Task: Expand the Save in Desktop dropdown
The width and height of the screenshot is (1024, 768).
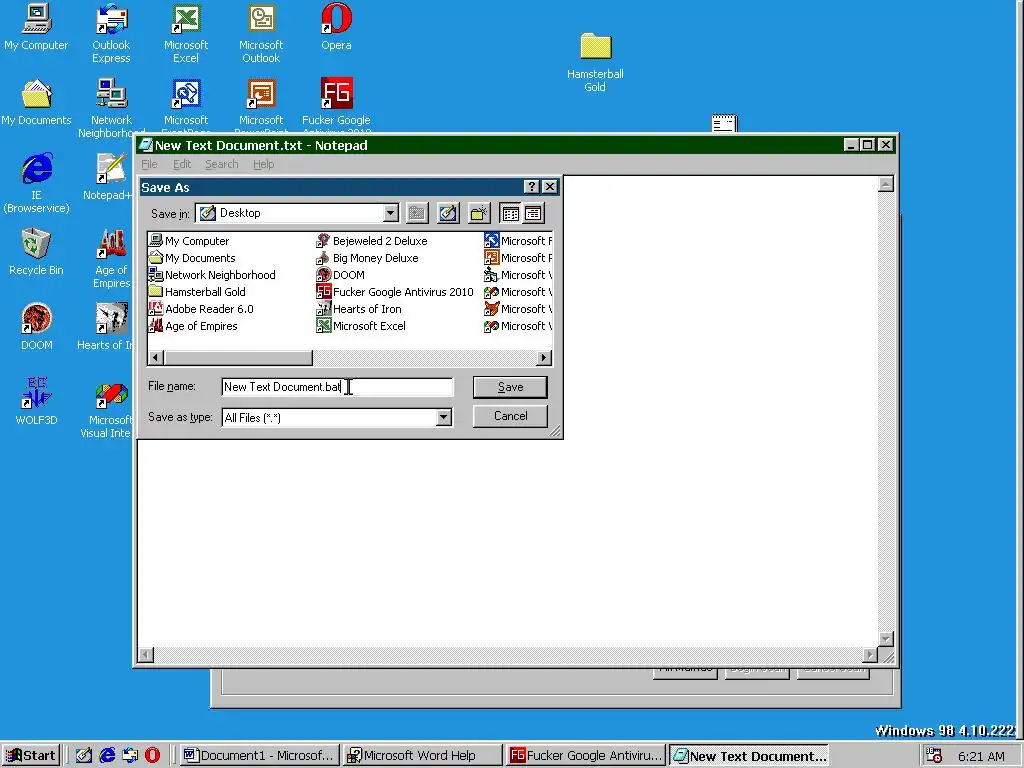Action: [x=391, y=213]
